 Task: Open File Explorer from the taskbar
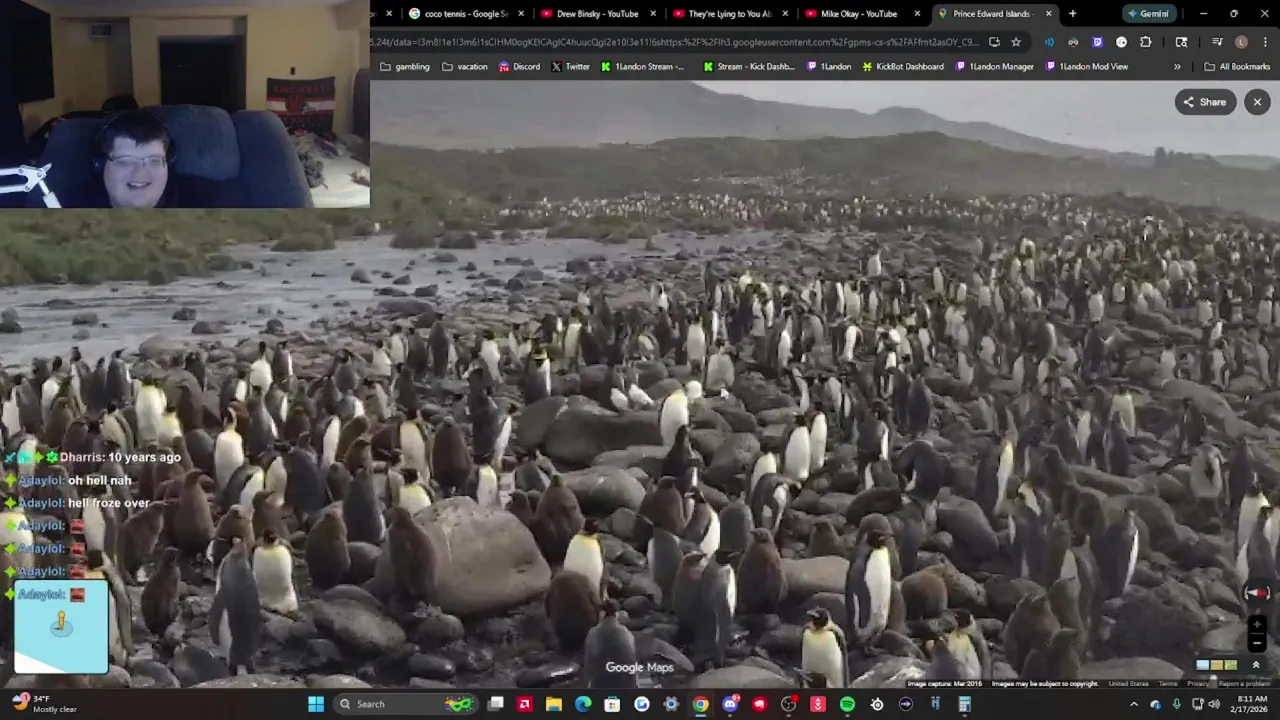pos(553,704)
